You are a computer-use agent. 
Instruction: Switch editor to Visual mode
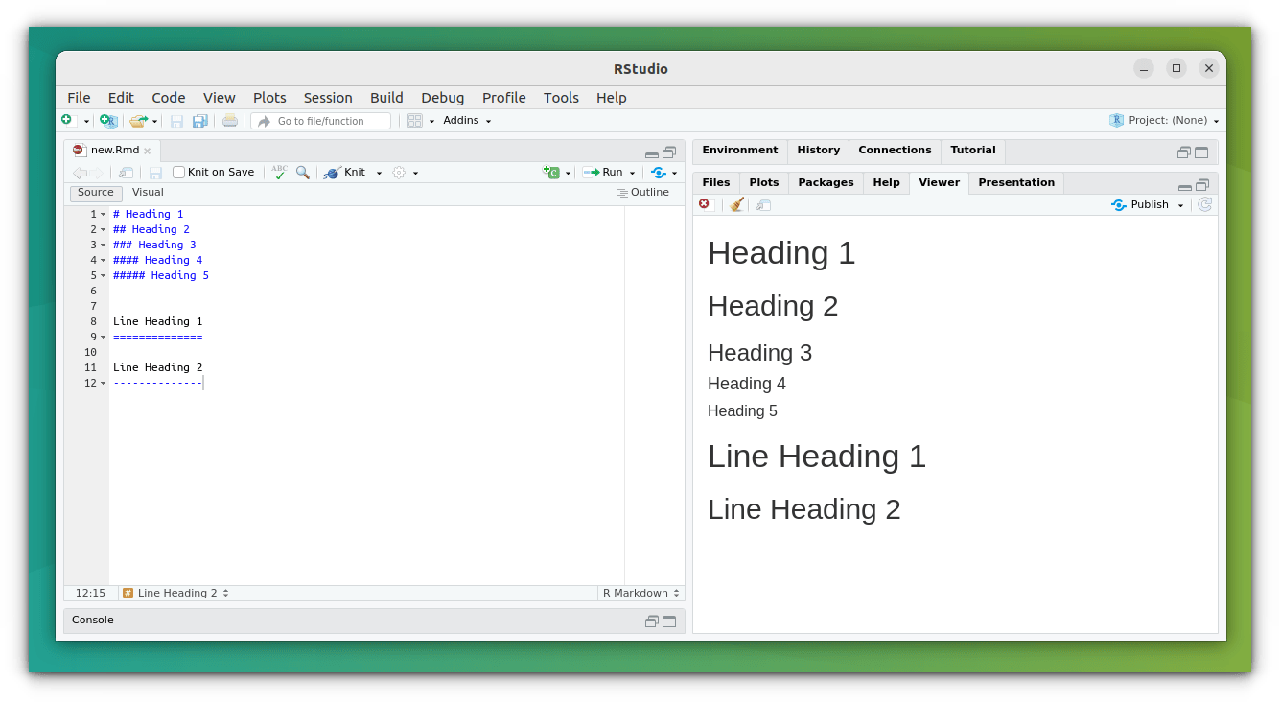pyautogui.click(x=148, y=193)
